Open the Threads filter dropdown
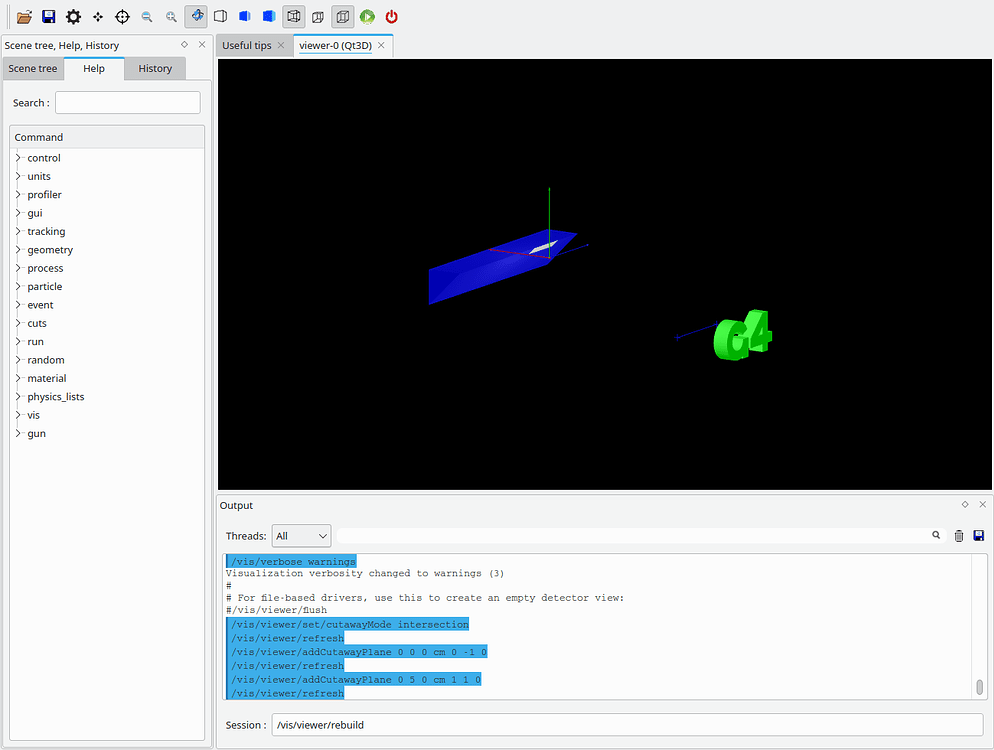This screenshot has width=994, height=750. (300, 535)
